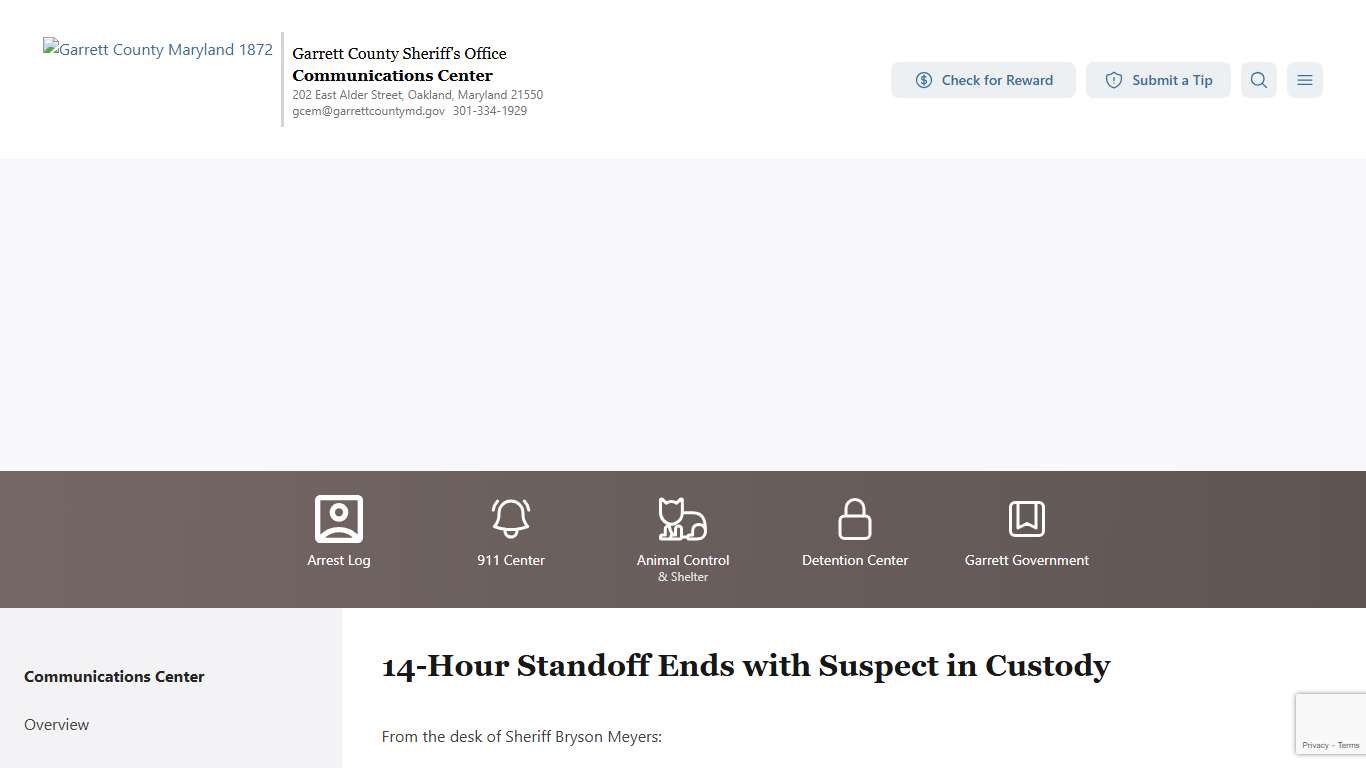
Task: Click the bold Communications Center header text
Action: click(x=392, y=75)
